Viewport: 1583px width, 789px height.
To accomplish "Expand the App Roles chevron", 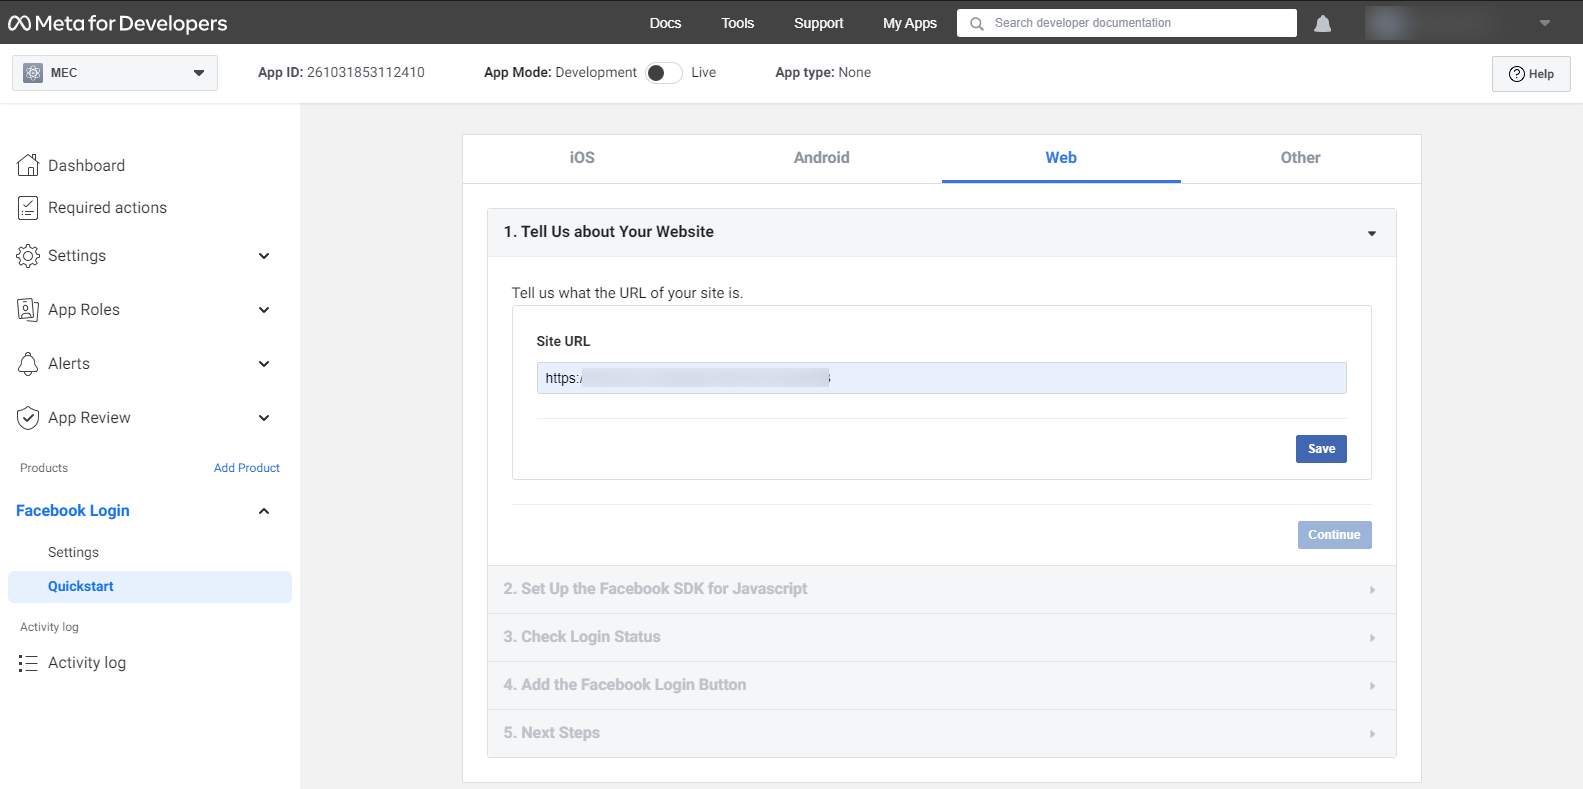I will [264, 310].
